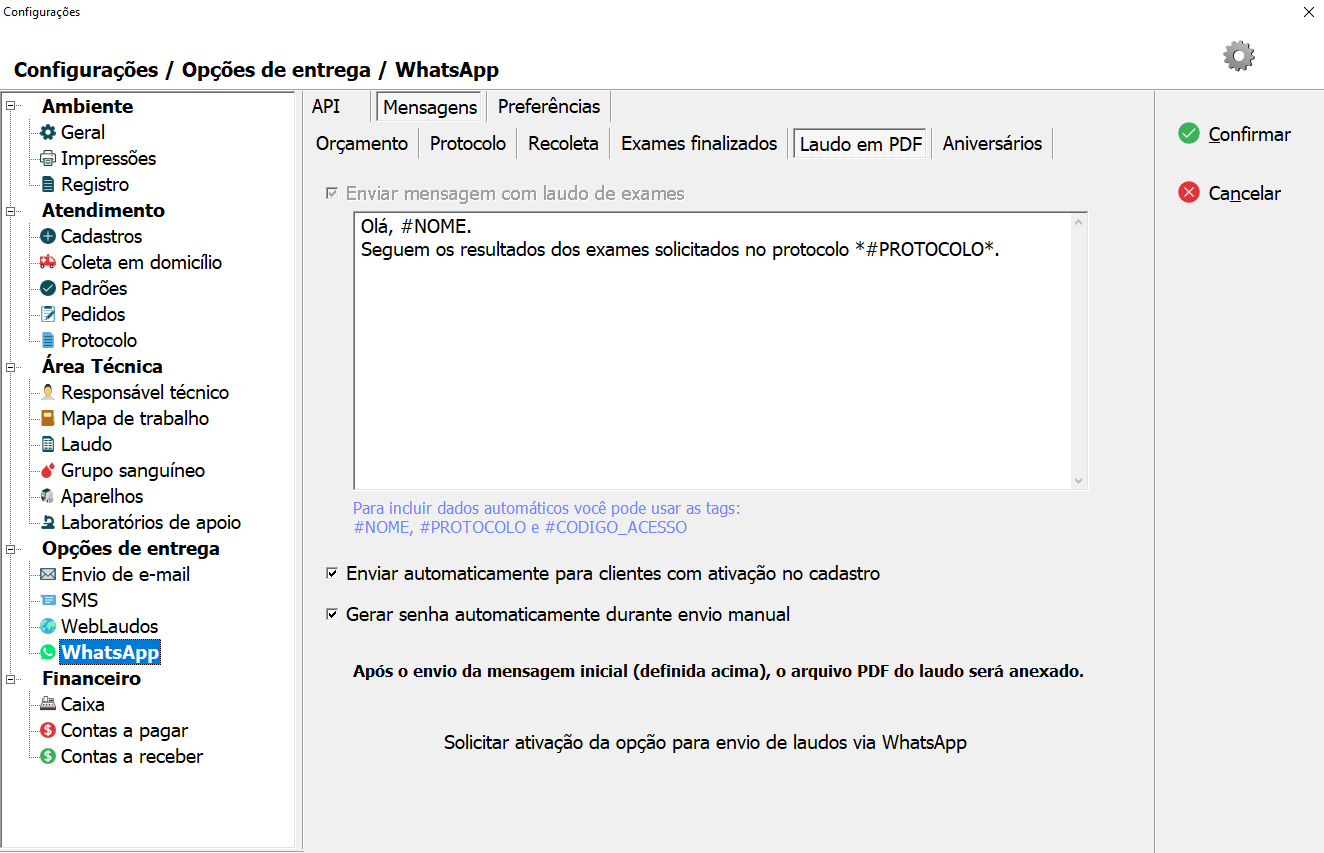The width and height of the screenshot is (1324, 853).
Task: Click the Aparelhos device icon
Action: [48, 496]
